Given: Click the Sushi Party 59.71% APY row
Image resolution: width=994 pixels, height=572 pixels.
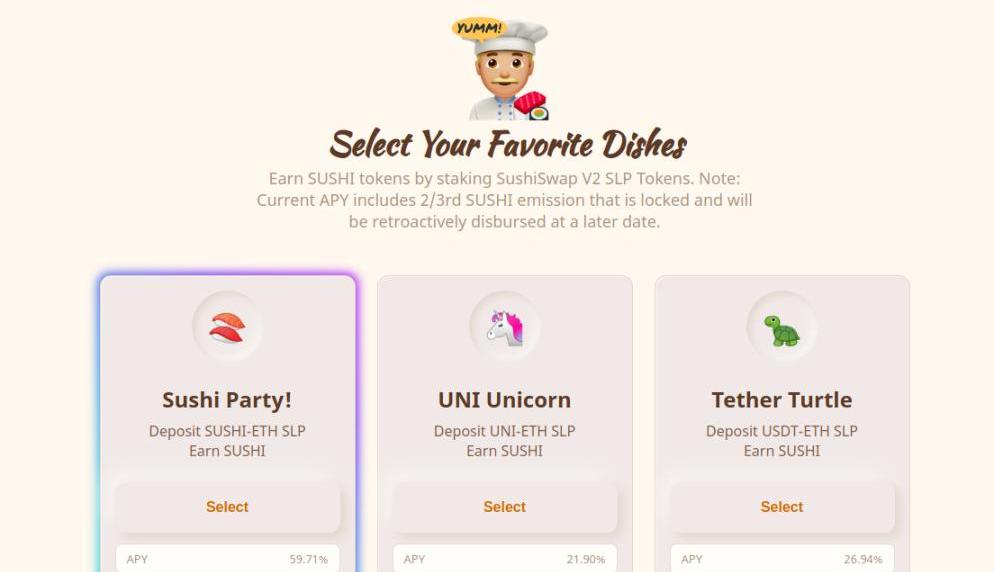Looking at the screenshot, I should (227, 559).
